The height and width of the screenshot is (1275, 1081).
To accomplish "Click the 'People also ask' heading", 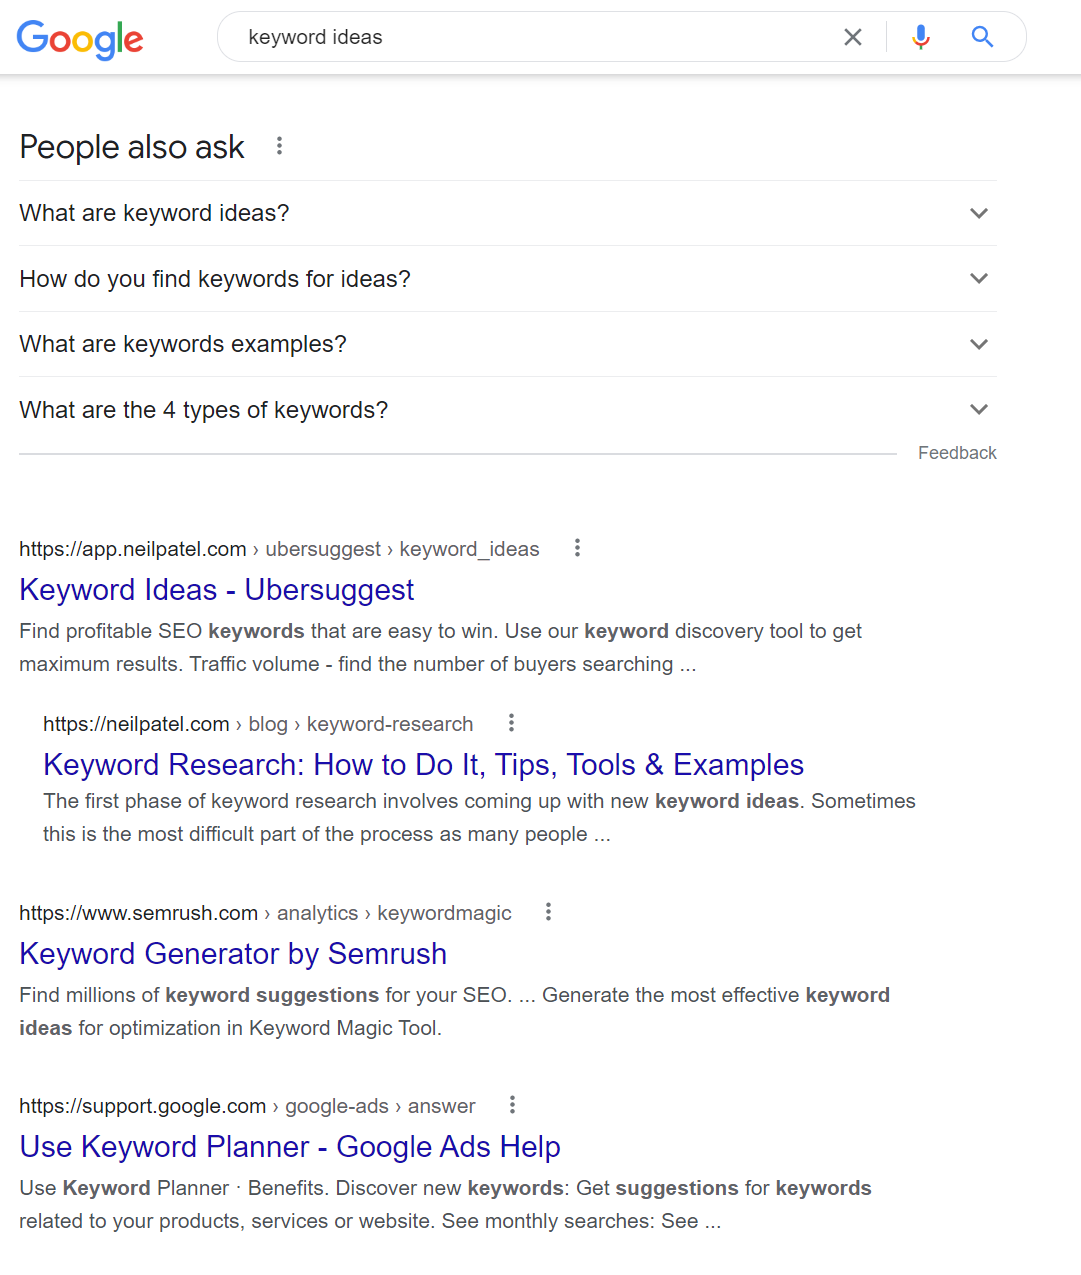I will coord(132,147).
